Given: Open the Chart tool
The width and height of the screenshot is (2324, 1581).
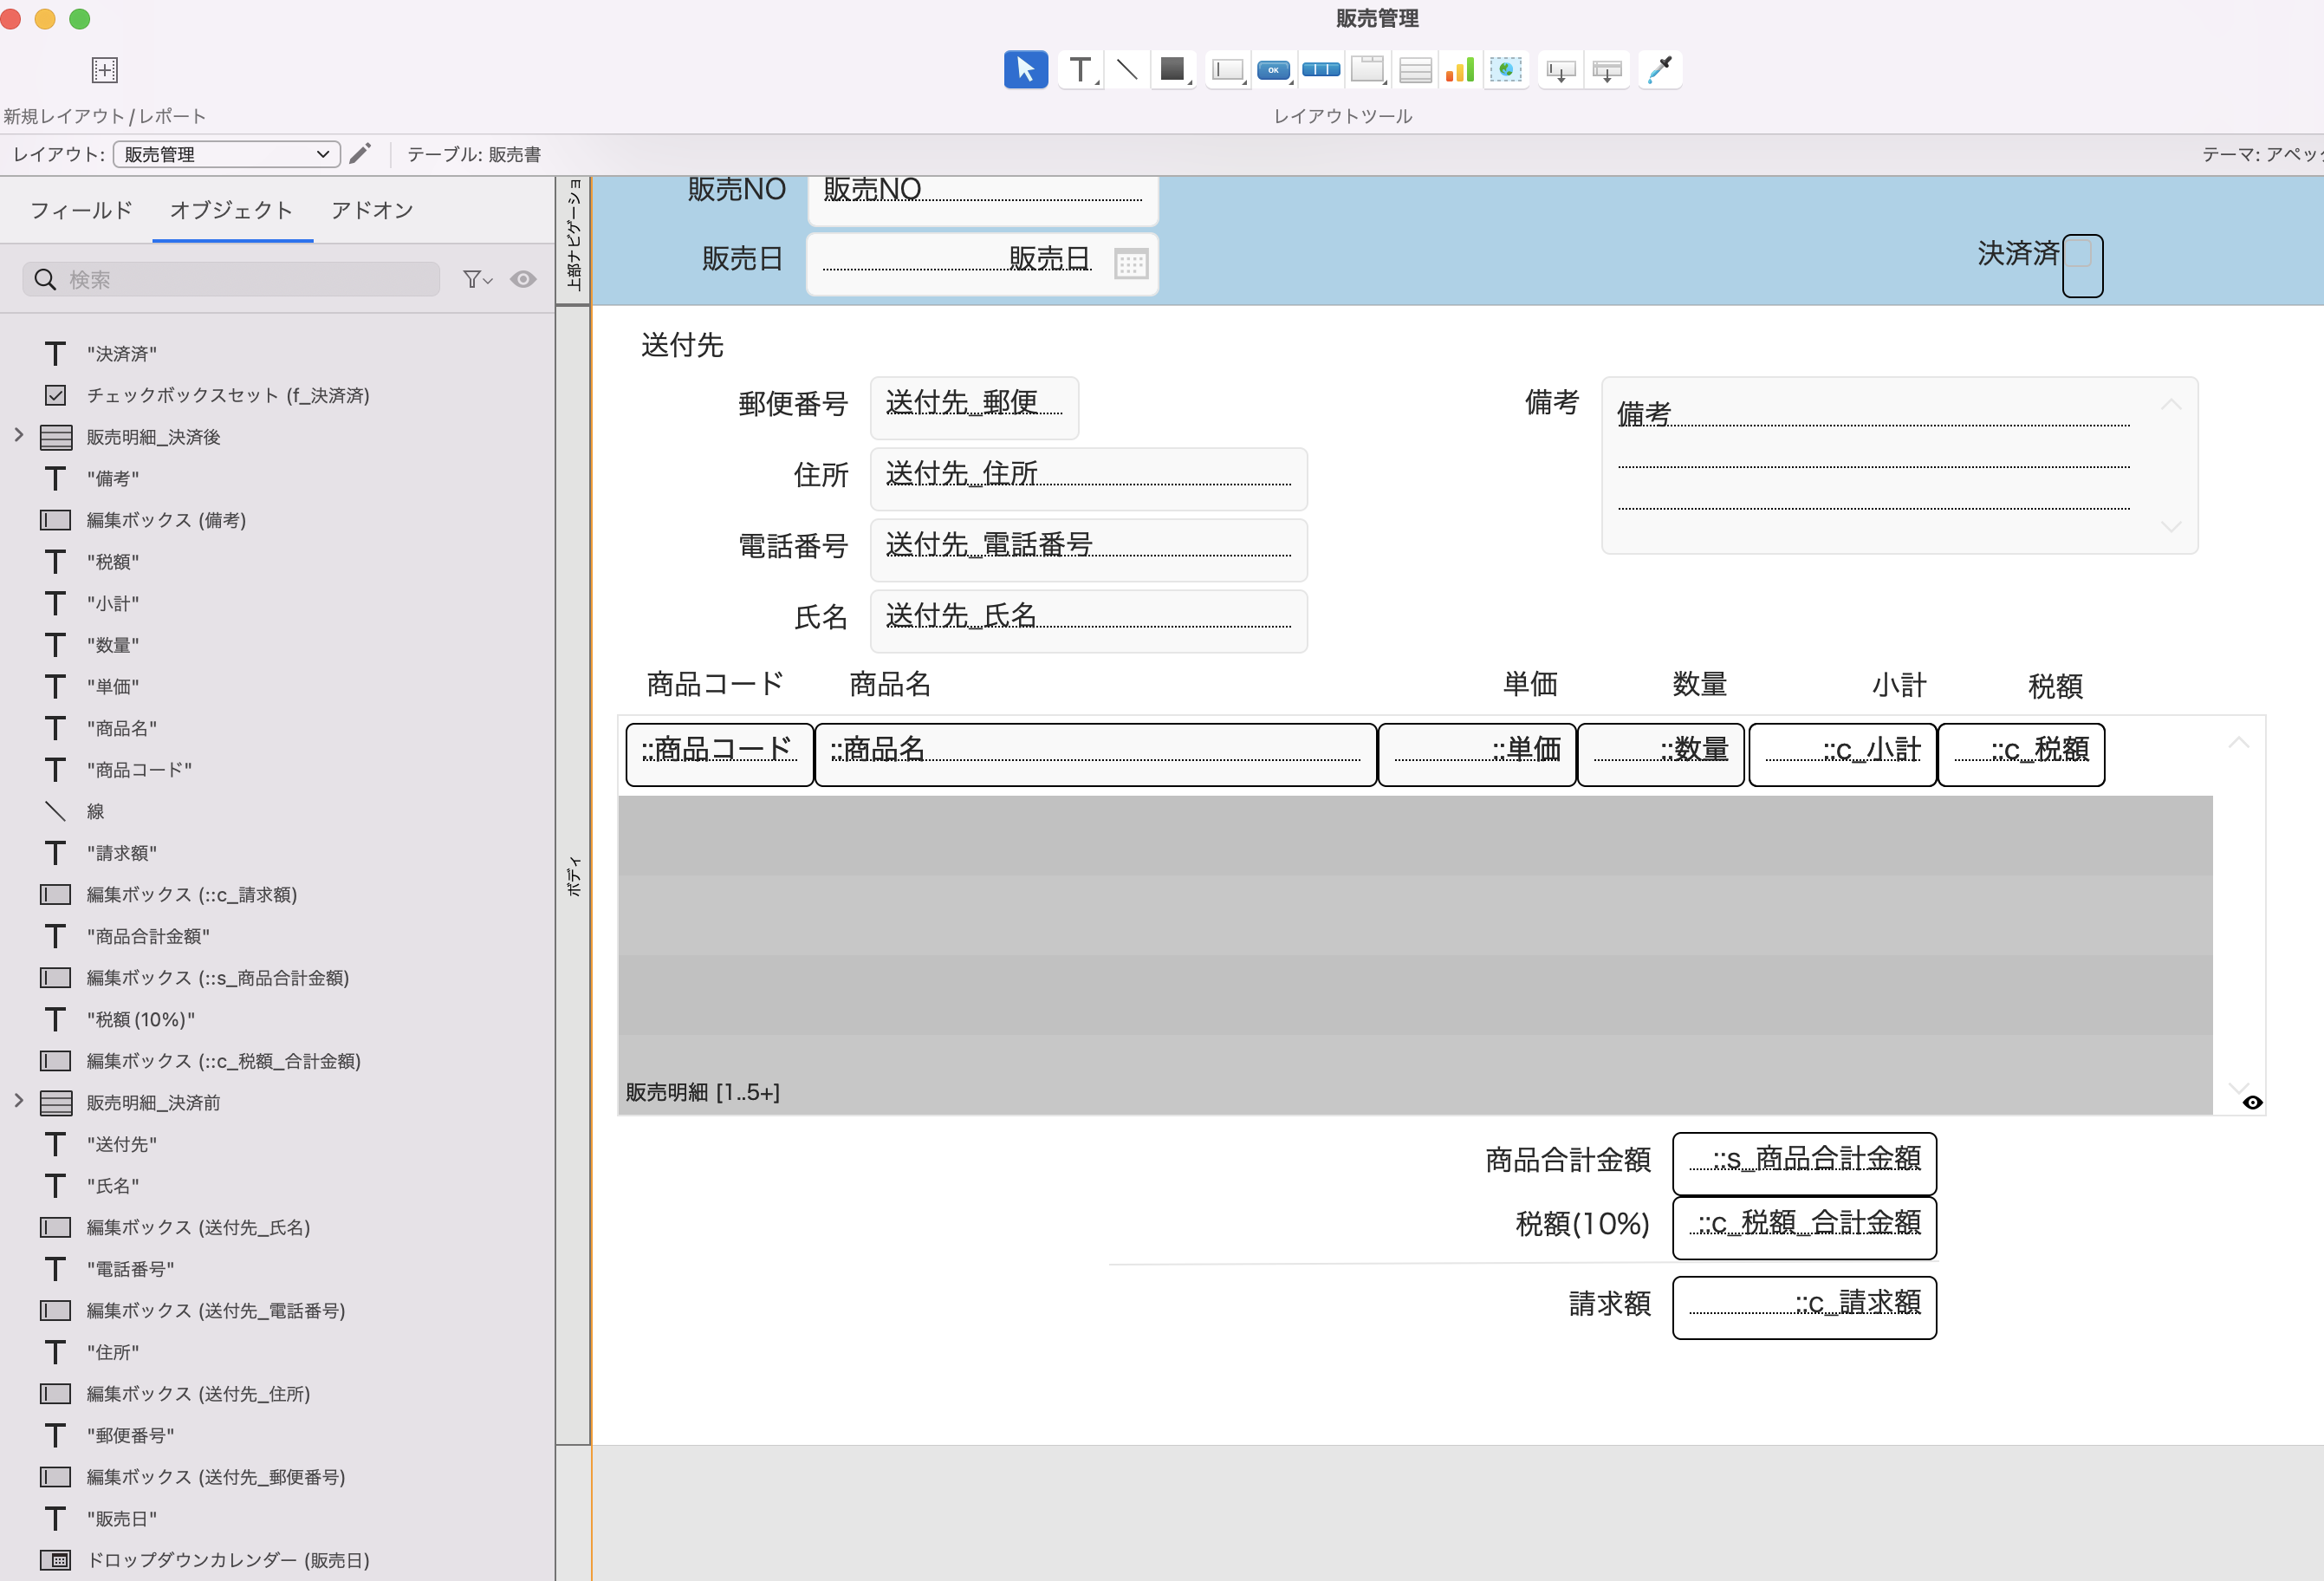Looking at the screenshot, I should (1459, 69).
